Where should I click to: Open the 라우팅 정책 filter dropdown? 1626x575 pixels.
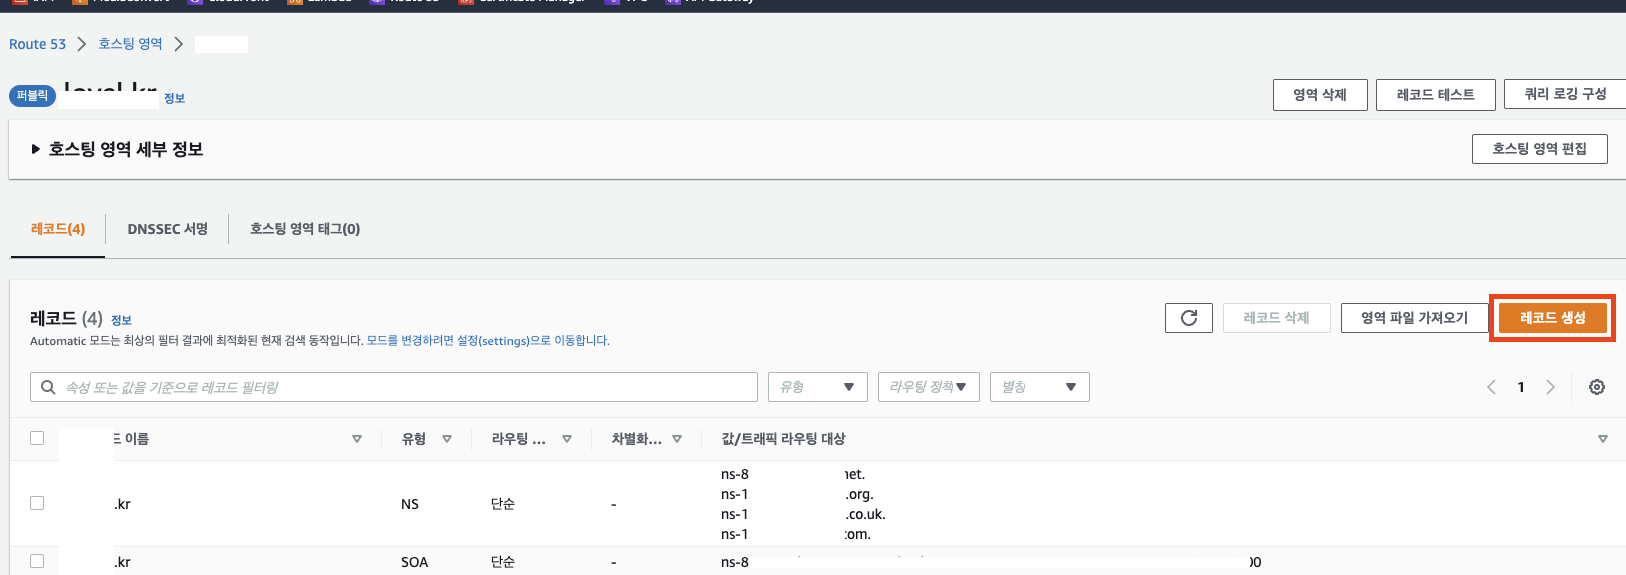tap(929, 387)
